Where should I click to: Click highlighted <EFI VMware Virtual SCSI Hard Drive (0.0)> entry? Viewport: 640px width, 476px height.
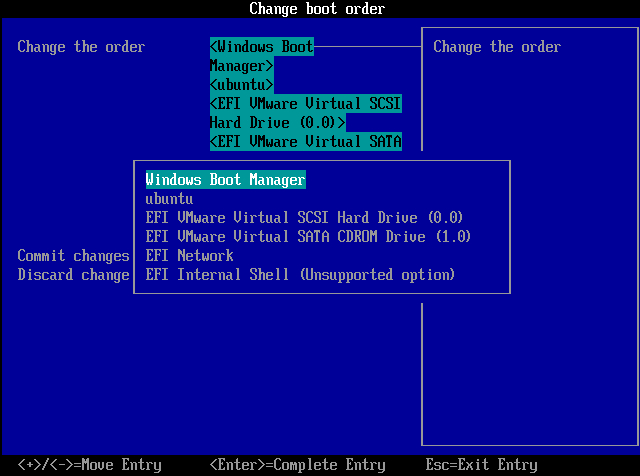tap(306, 113)
